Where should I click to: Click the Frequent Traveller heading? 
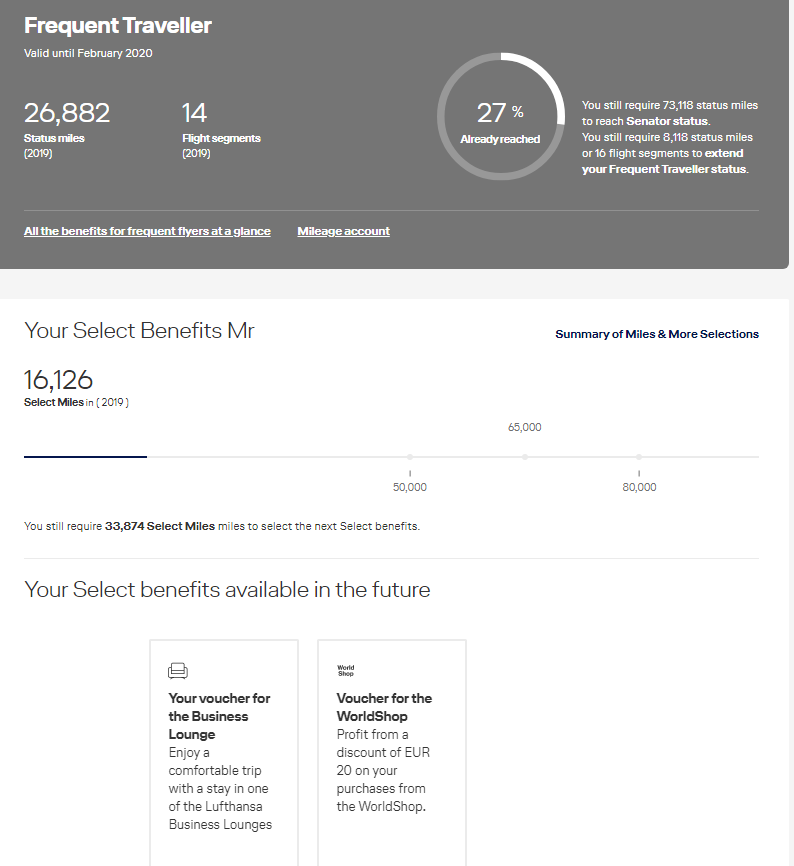(x=118, y=25)
